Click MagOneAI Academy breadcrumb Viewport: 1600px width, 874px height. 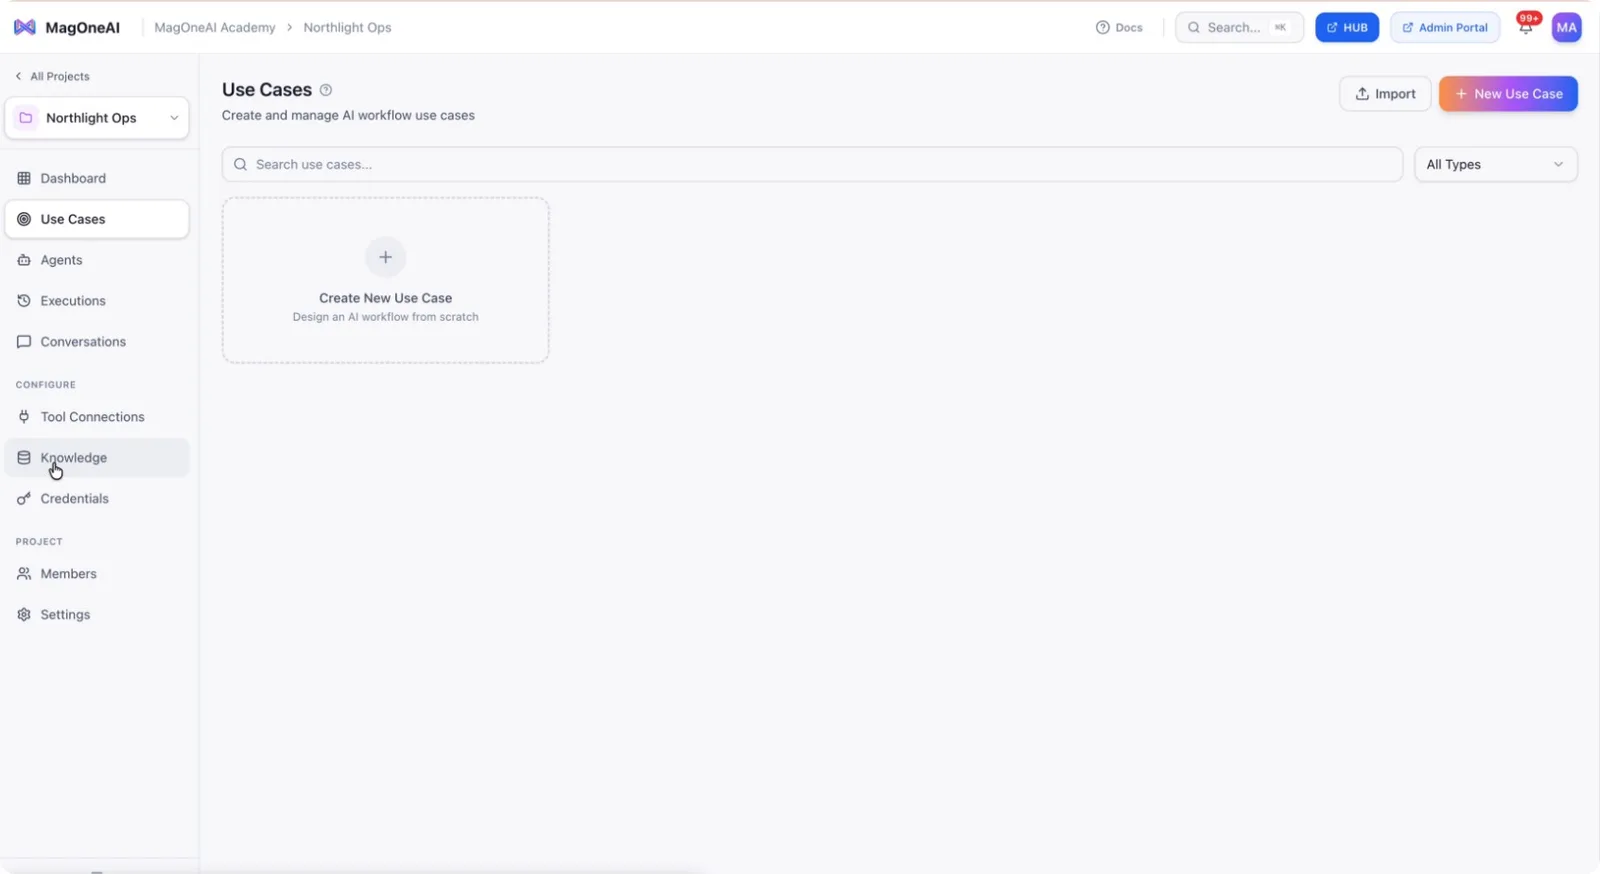[x=214, y=27]
